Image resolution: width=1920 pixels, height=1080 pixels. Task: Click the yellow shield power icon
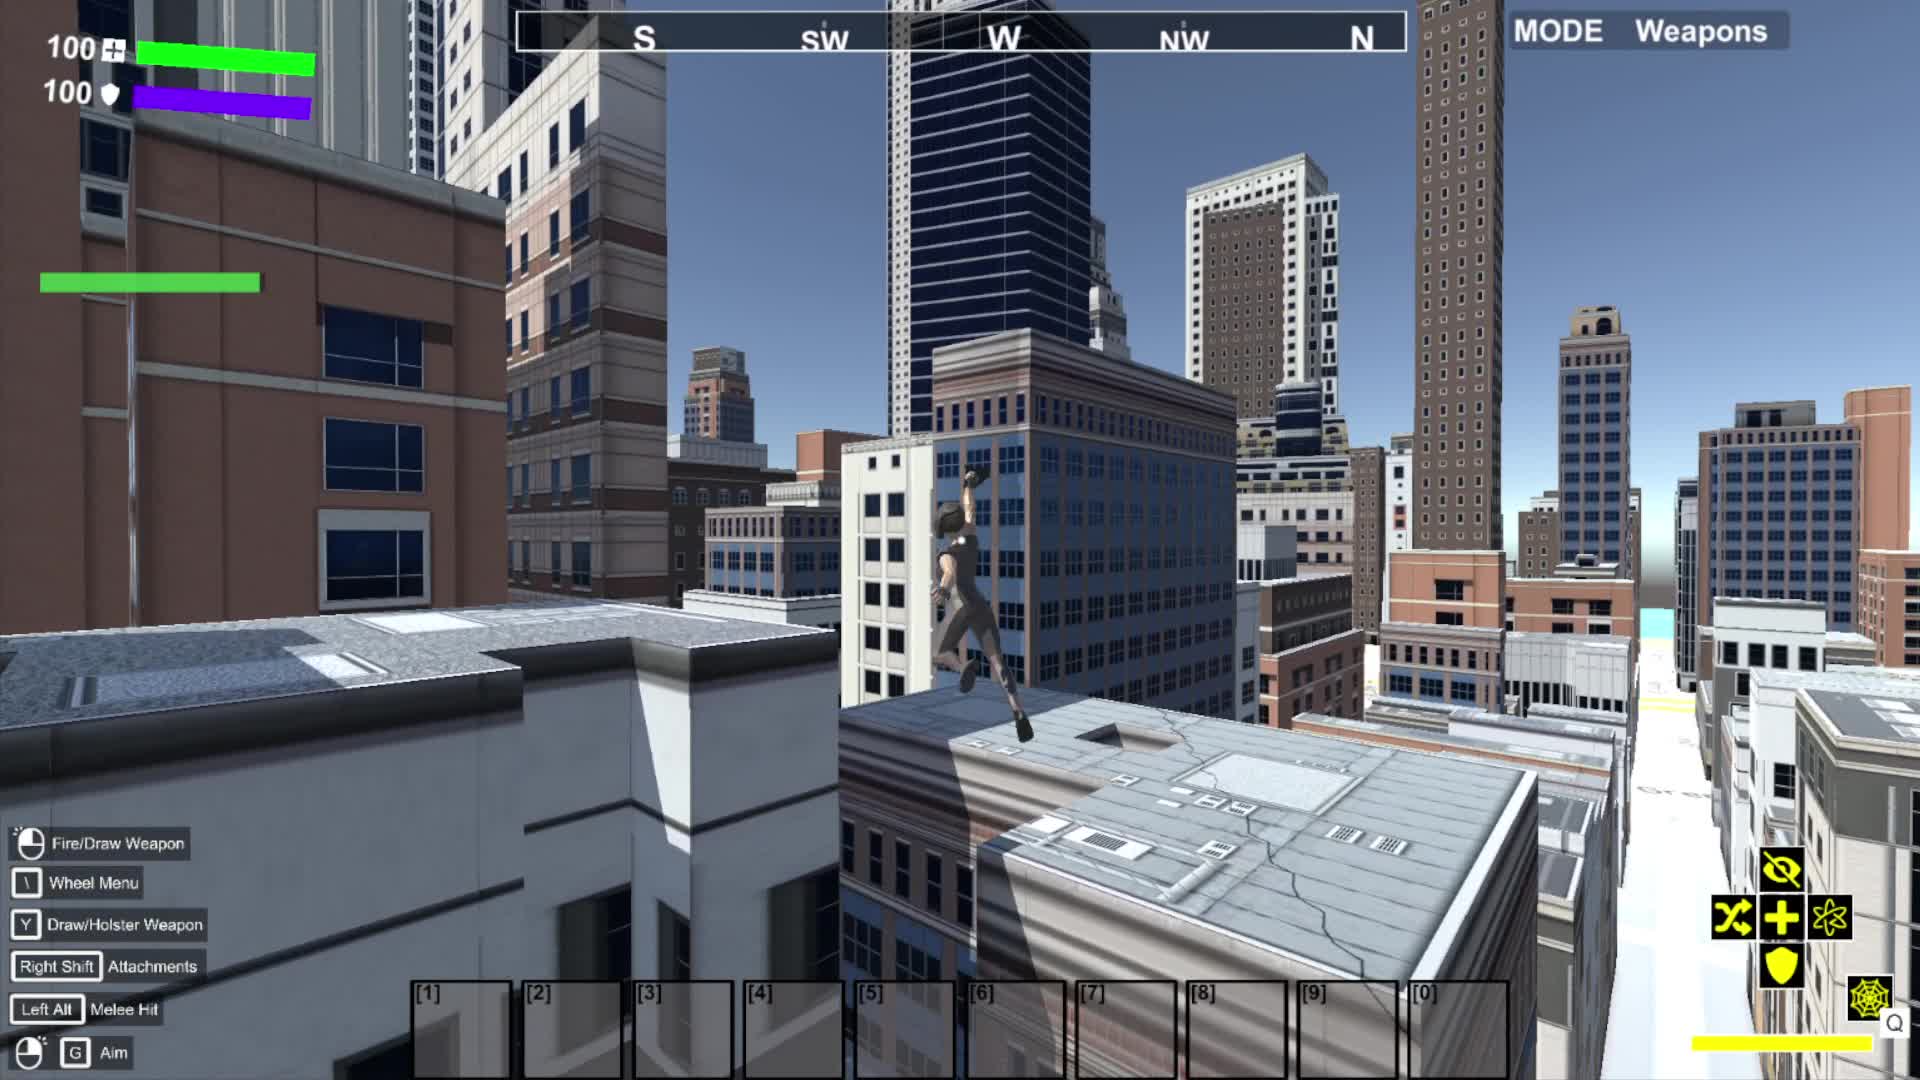(x=1781, y=966)
